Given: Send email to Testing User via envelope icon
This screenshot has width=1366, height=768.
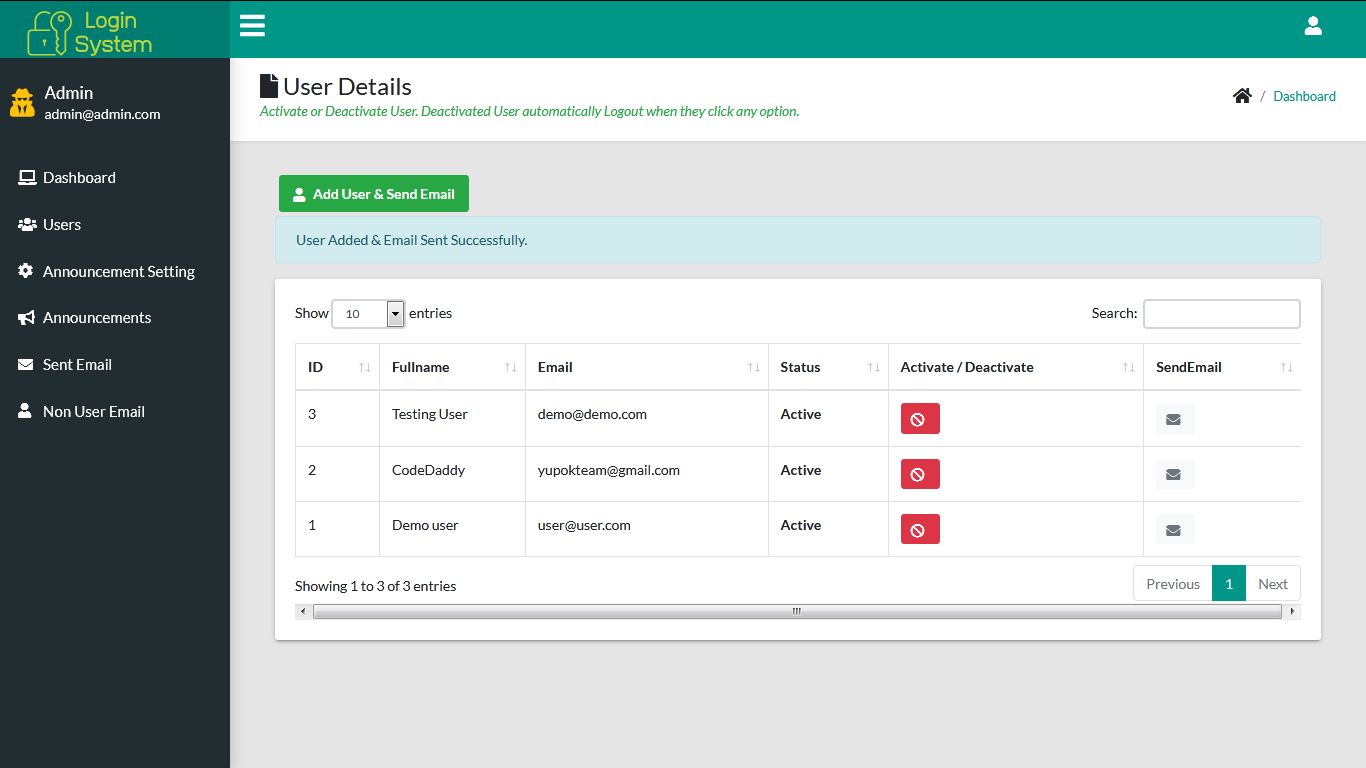Looking at the screenshot, I should click(1173, 418).
